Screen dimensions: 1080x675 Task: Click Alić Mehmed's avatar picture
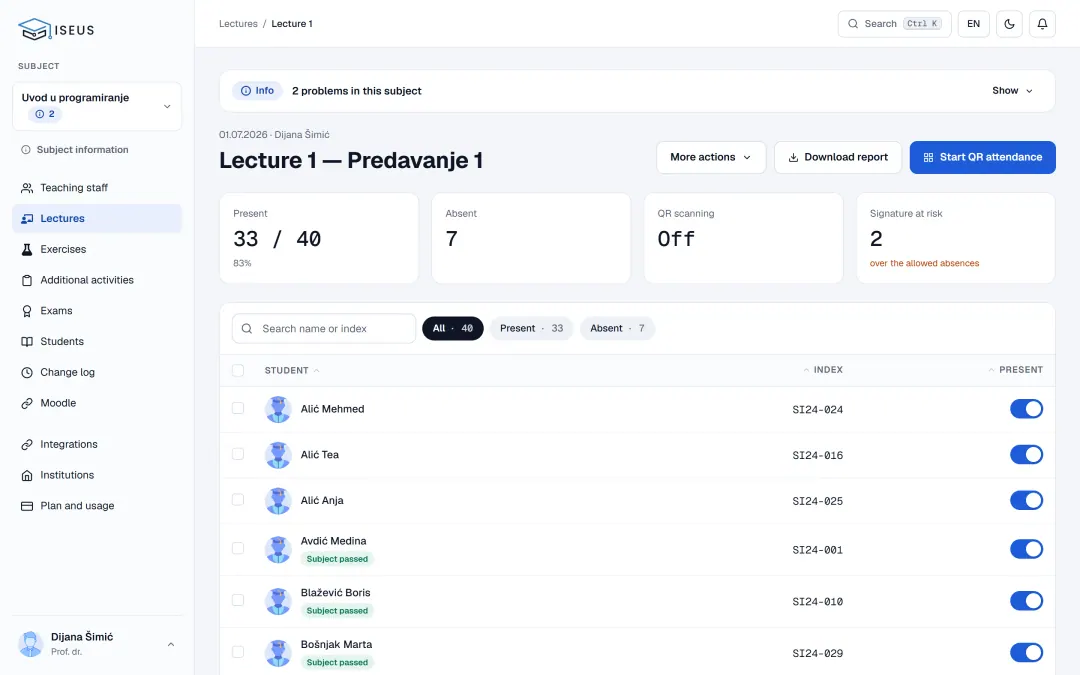[x=278, y=409]
